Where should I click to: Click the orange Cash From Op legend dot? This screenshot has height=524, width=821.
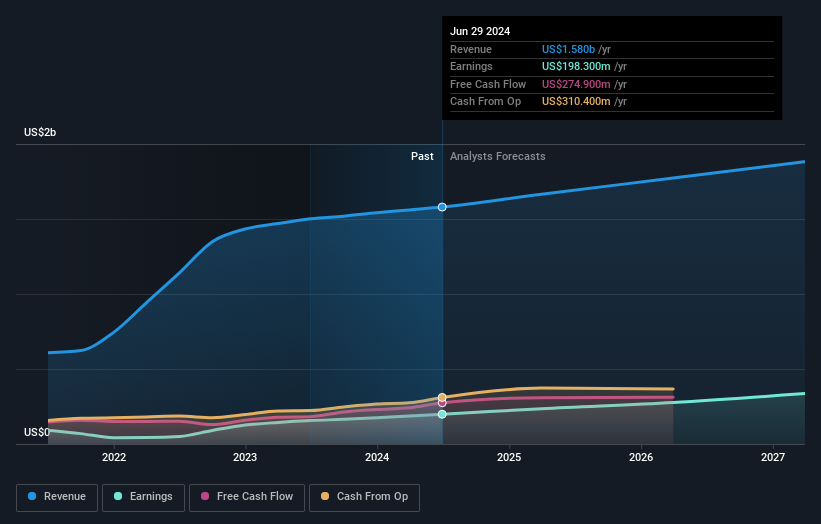[325, 496]
